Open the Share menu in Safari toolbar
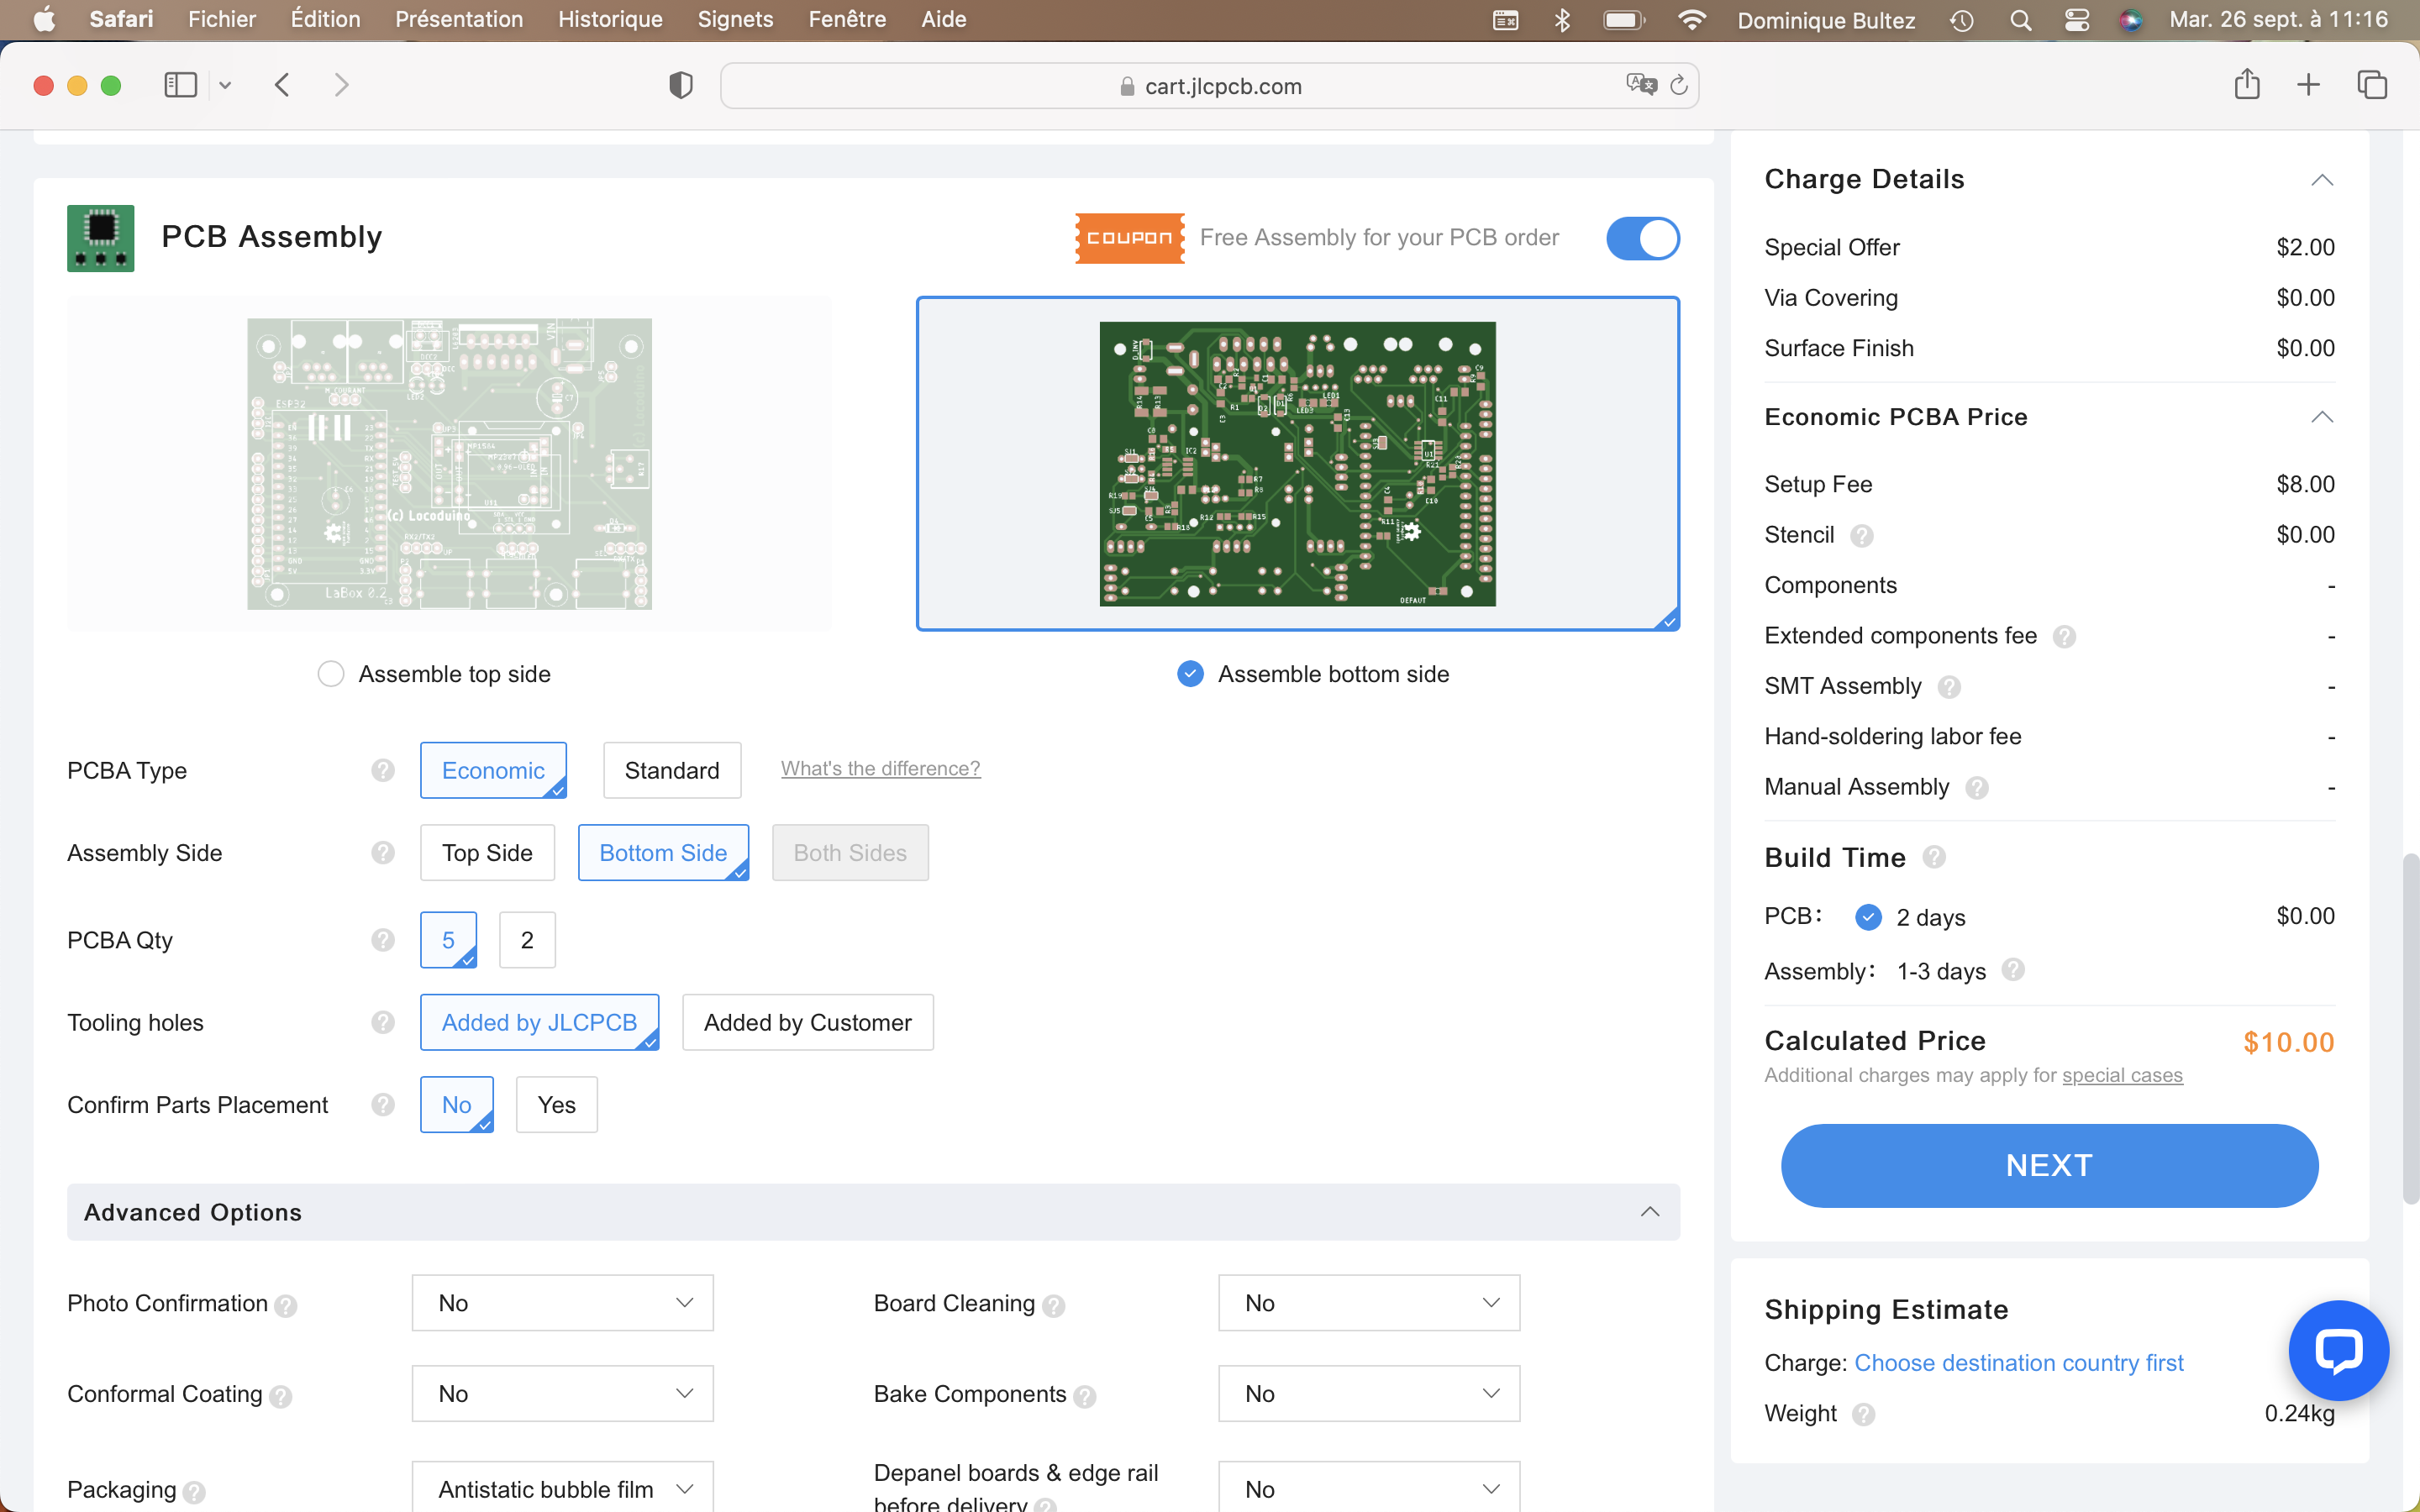 [2247, 84]
